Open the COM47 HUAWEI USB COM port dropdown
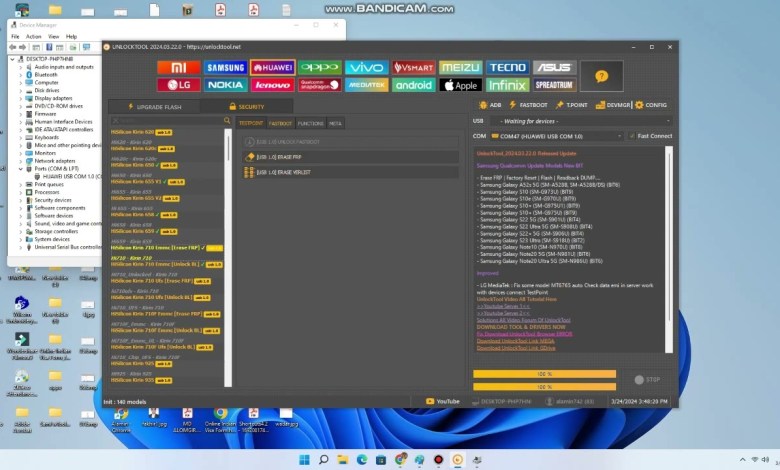Screen dimensions: 780x470 coord(557,136)
